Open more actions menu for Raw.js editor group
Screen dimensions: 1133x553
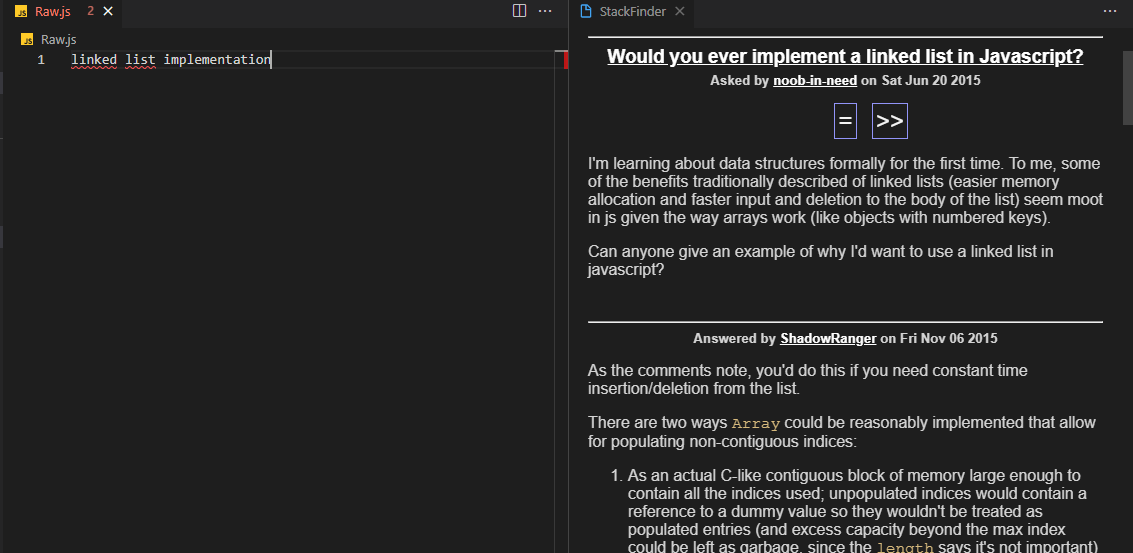click(546, 11)
